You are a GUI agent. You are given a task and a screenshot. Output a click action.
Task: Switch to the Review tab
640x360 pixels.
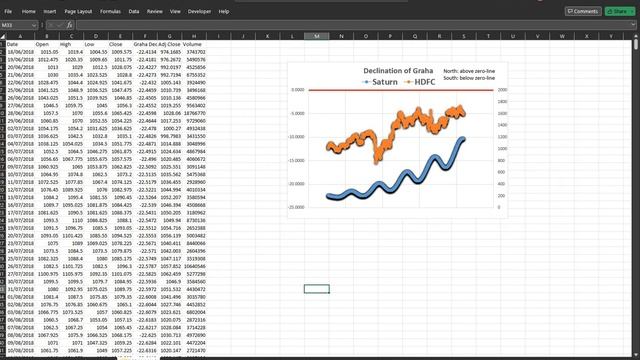[154, 11]
